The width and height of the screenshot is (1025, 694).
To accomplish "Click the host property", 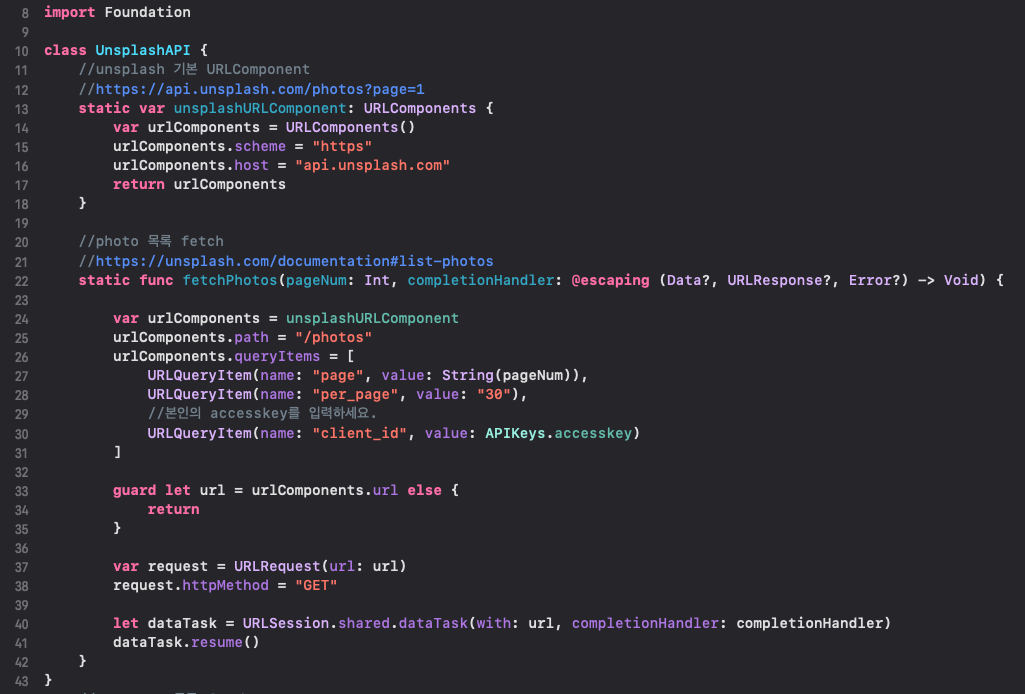I will click(251, 165).
